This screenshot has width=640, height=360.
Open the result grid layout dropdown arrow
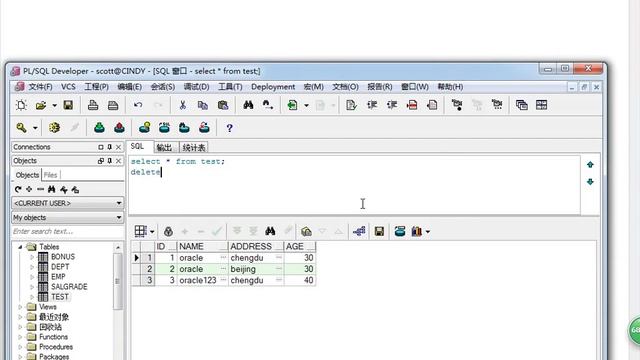tap(152, 232)
